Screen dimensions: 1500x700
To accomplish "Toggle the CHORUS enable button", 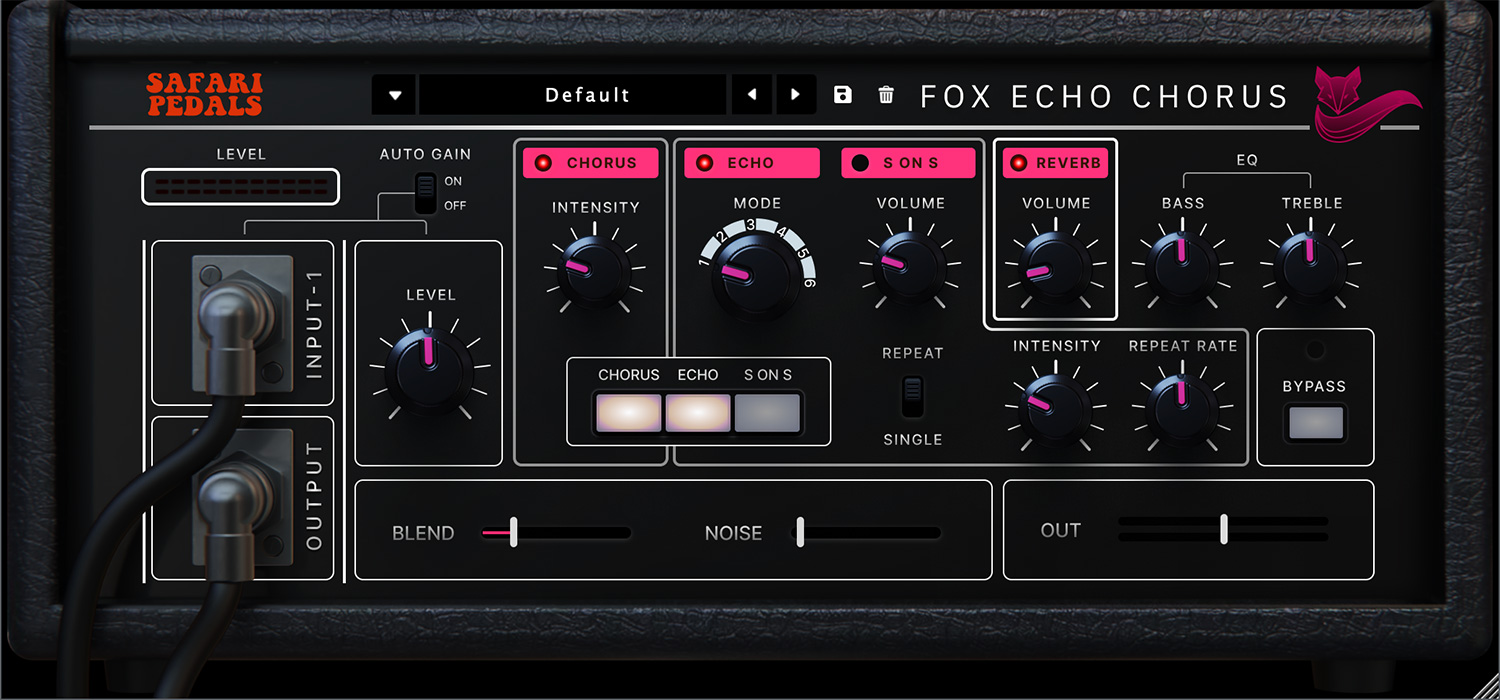I will coord(590,163).
